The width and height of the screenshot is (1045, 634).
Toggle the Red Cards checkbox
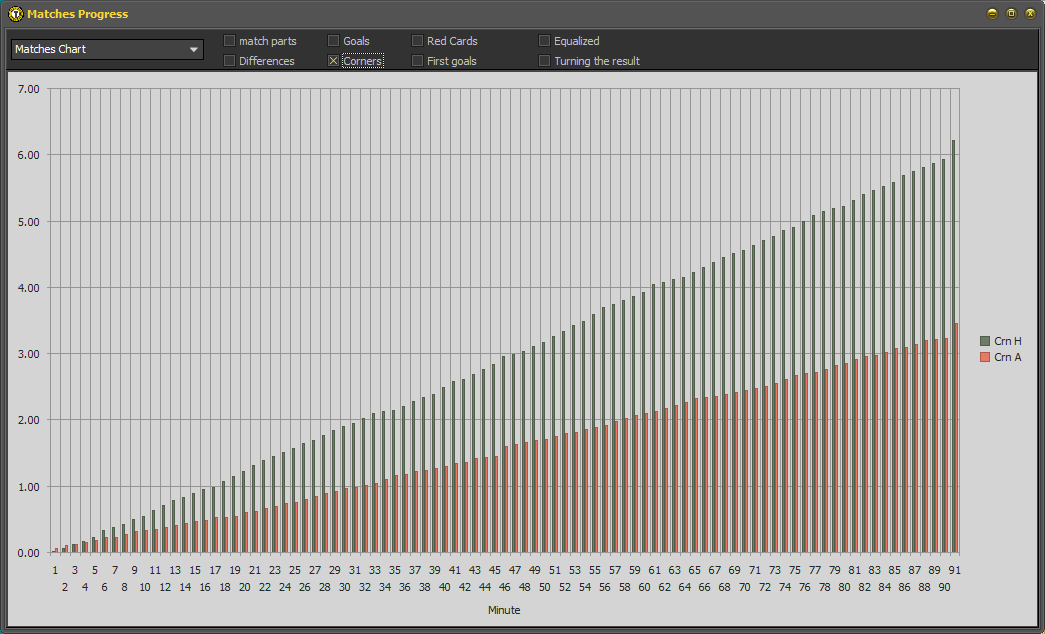418,41
